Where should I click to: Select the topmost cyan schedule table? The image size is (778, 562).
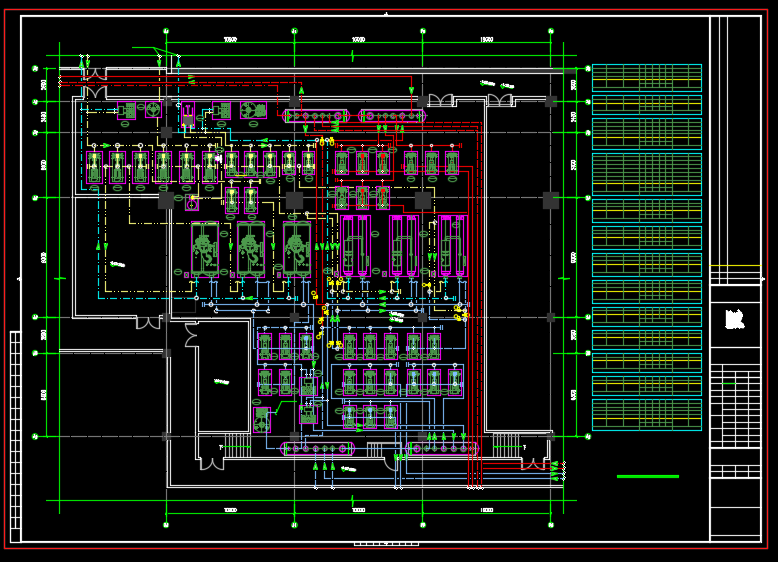pyautogui.click(x=647, y=78)
